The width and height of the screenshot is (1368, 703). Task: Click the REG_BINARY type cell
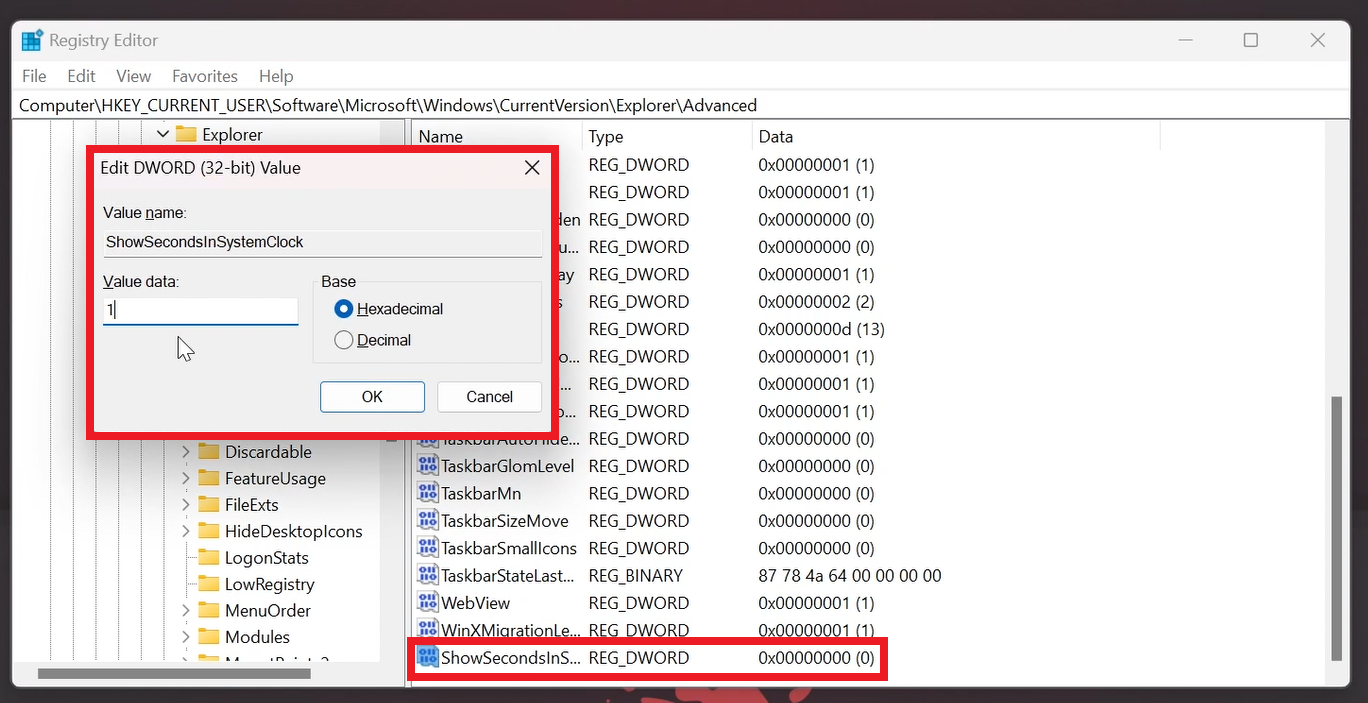[x=636, y=576]
